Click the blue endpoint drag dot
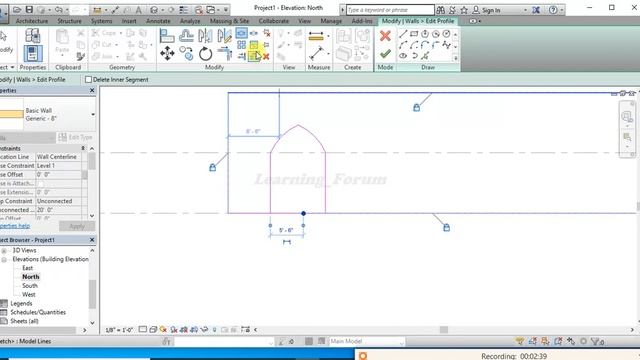This screenshot has width=640, height=360. [303, 213]
